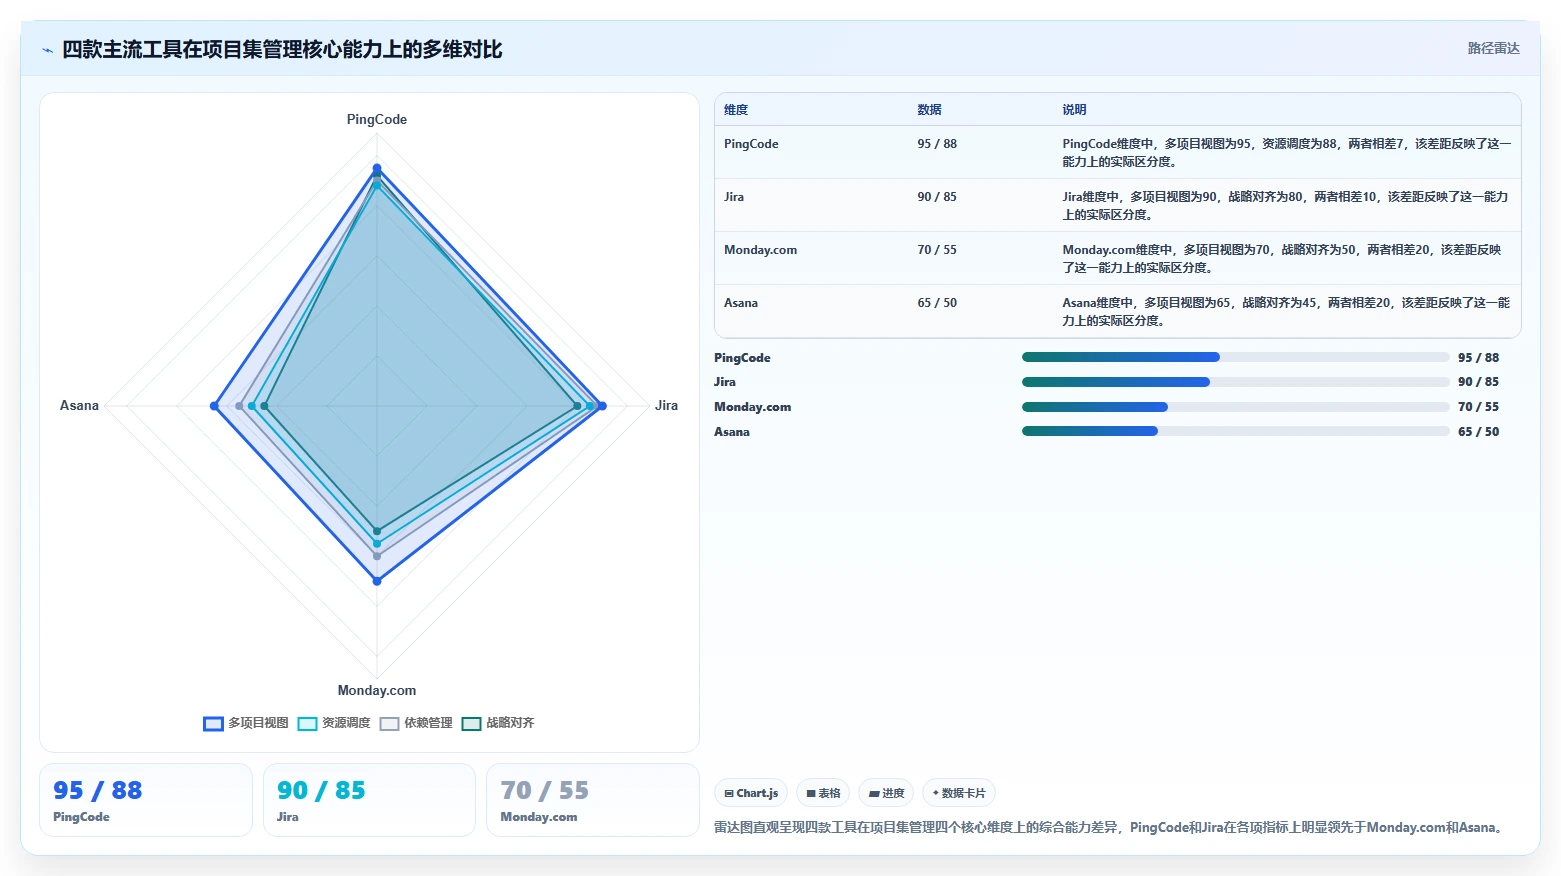Click the Monday.com progress bar
This screenshot has width=1561, height=876.
click(x=1235, y=407)
